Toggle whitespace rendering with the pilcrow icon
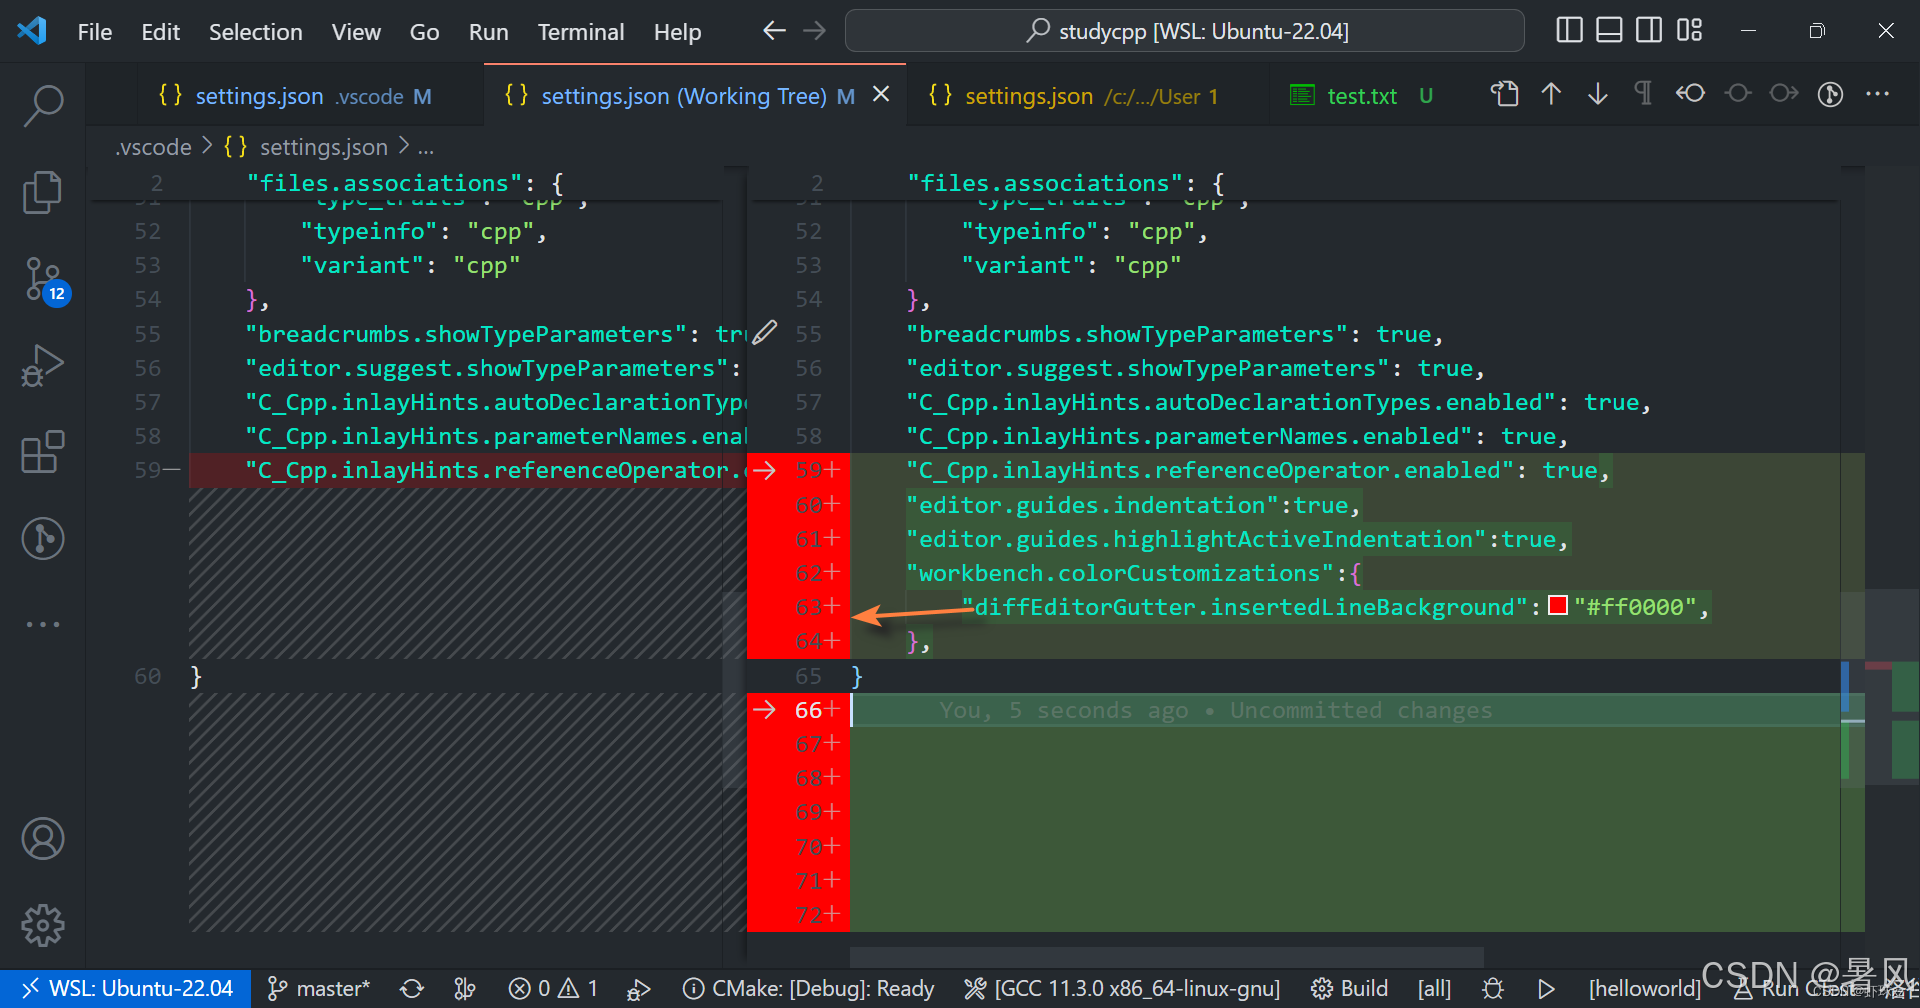This screenshot has width=1920, height=1008. pos(1642,93)
